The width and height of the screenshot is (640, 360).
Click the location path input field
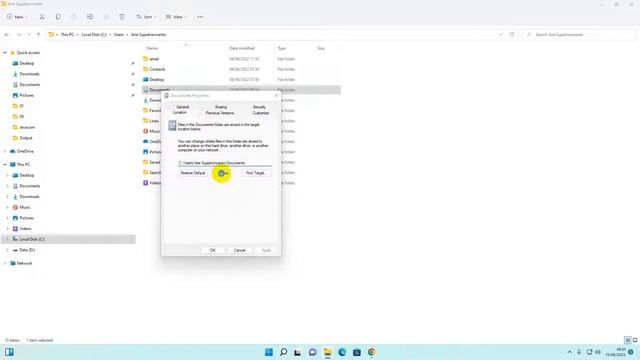(224, 163)
